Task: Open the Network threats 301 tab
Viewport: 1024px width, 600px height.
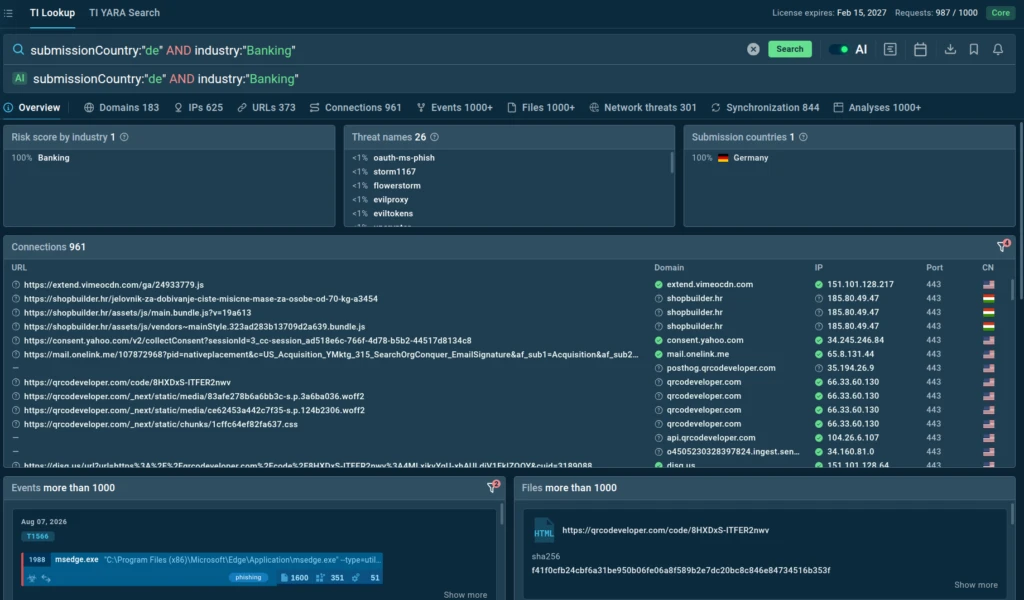Action: pyautogui.click(x=643, y=108)
